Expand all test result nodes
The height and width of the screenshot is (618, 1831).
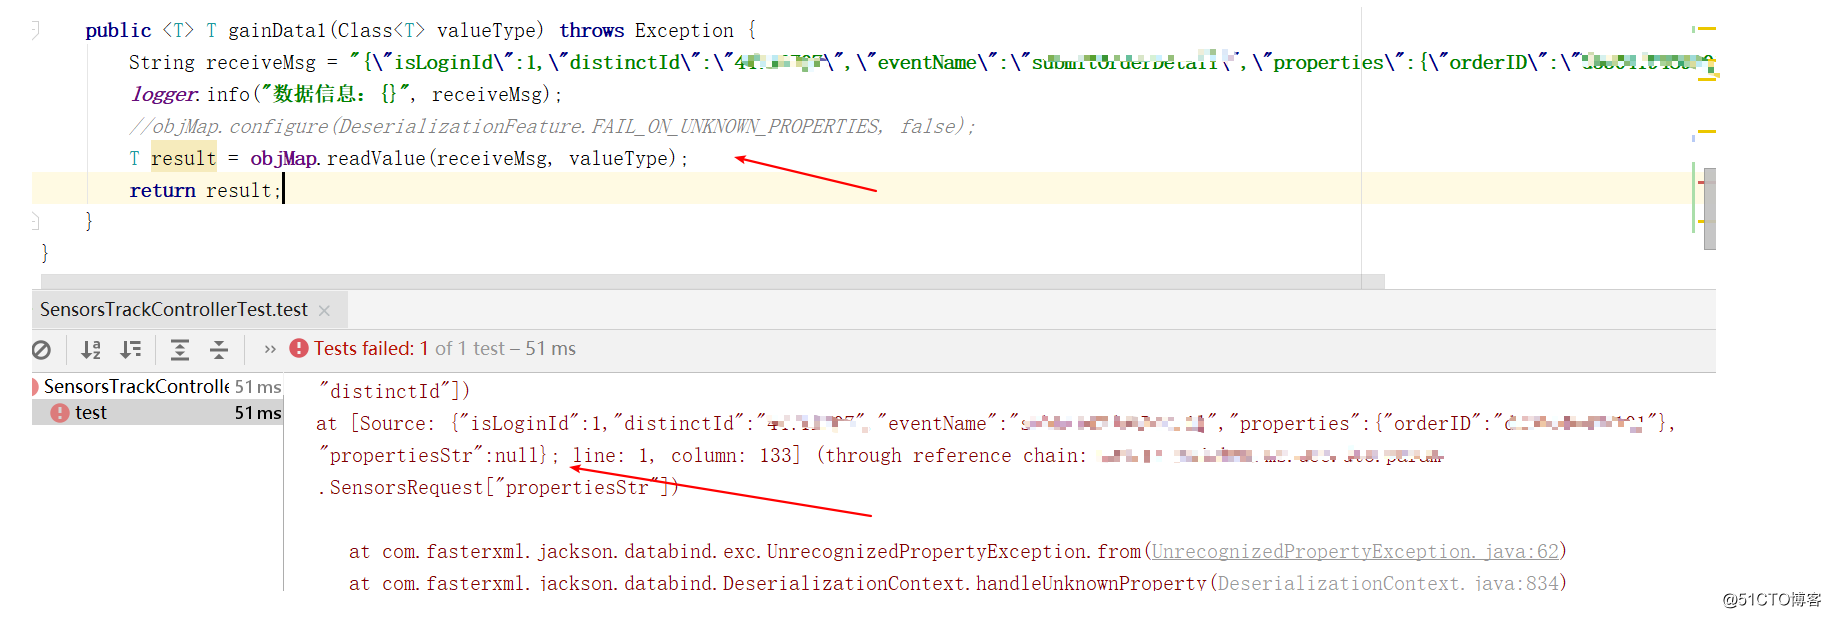tap(180, 350)
